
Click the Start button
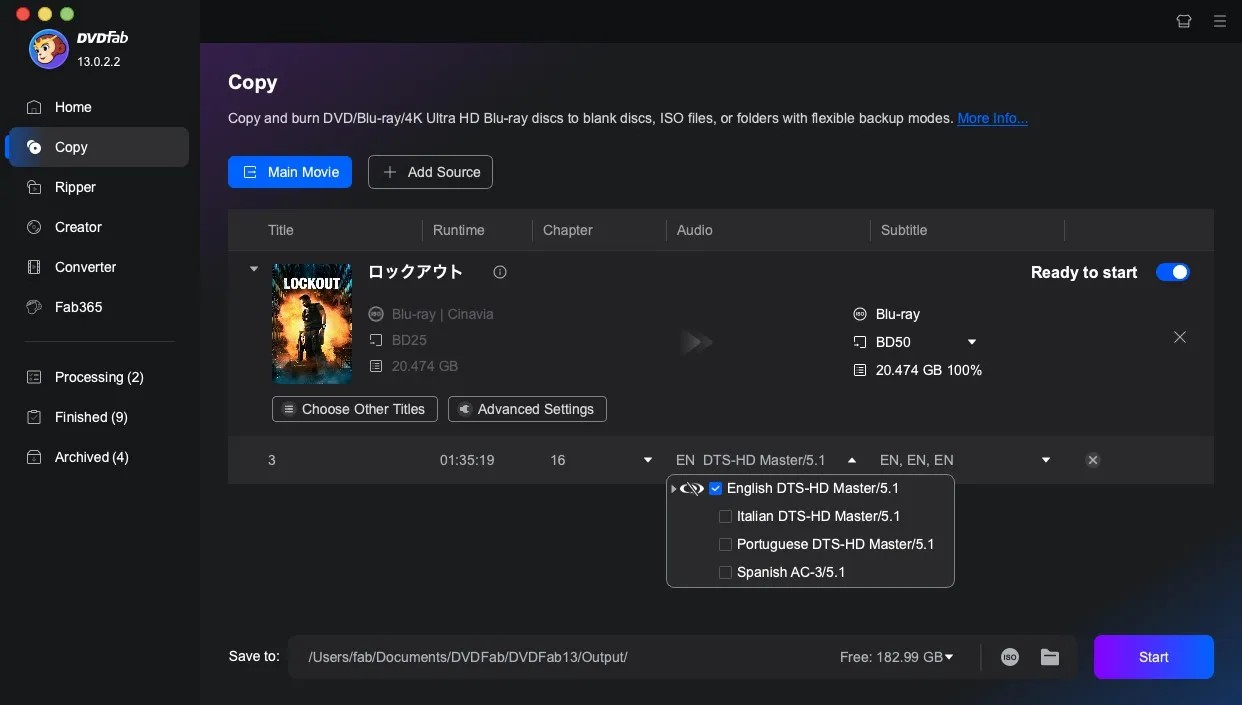coord(1153,657)
